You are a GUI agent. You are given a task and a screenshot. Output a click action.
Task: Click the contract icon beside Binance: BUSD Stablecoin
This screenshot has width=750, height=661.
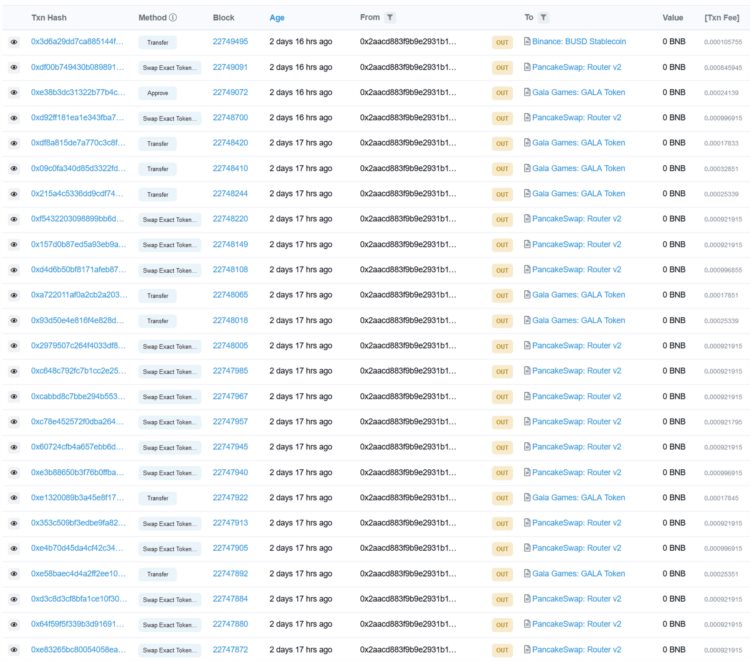click(x=527, y=42)
